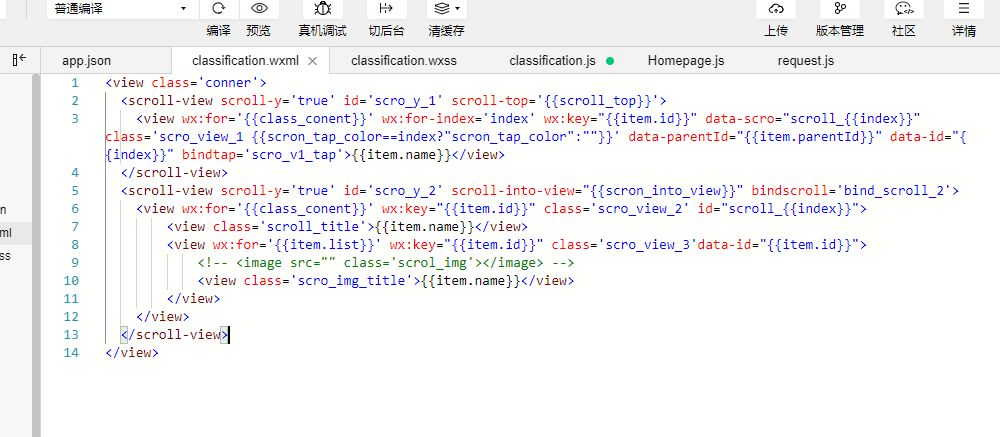
Task: Click the 社区 label
Action: [x=904, y=31]
